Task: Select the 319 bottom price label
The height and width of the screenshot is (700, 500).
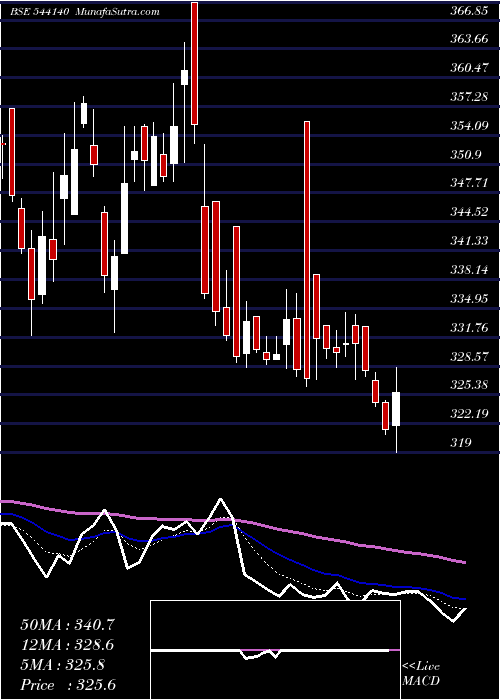Action: point(460,443)
